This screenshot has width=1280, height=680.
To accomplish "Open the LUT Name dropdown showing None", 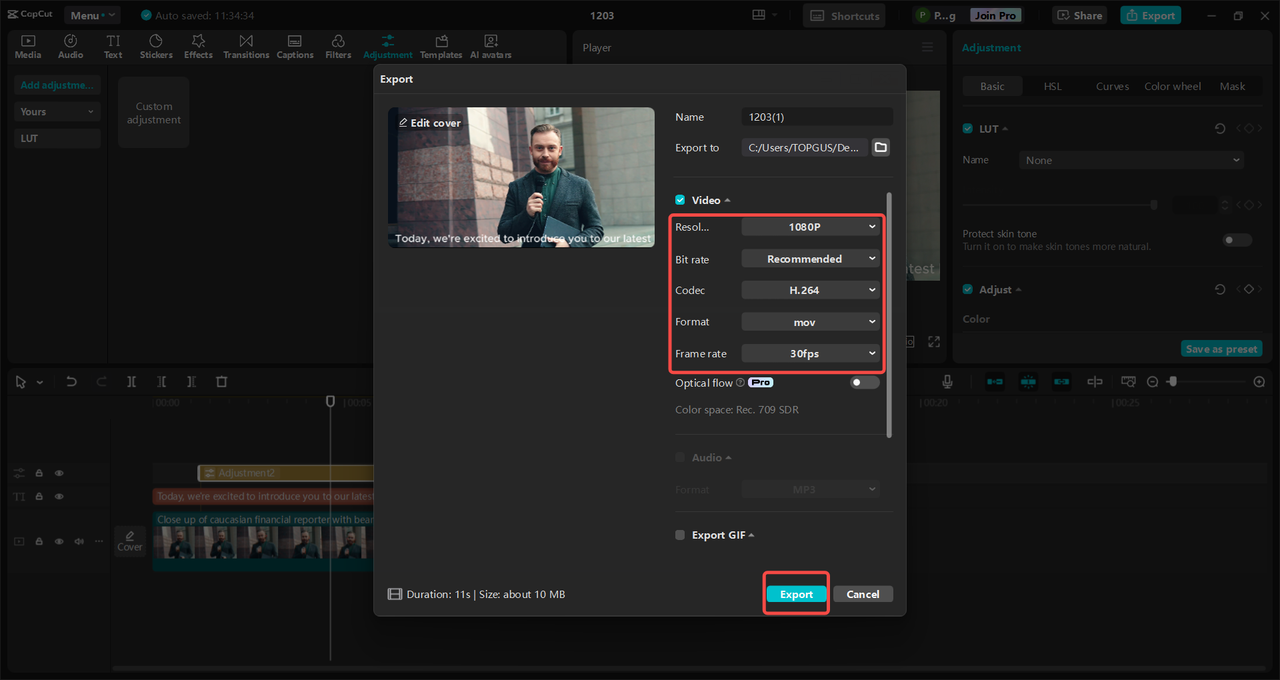I will coord(1132,160).
